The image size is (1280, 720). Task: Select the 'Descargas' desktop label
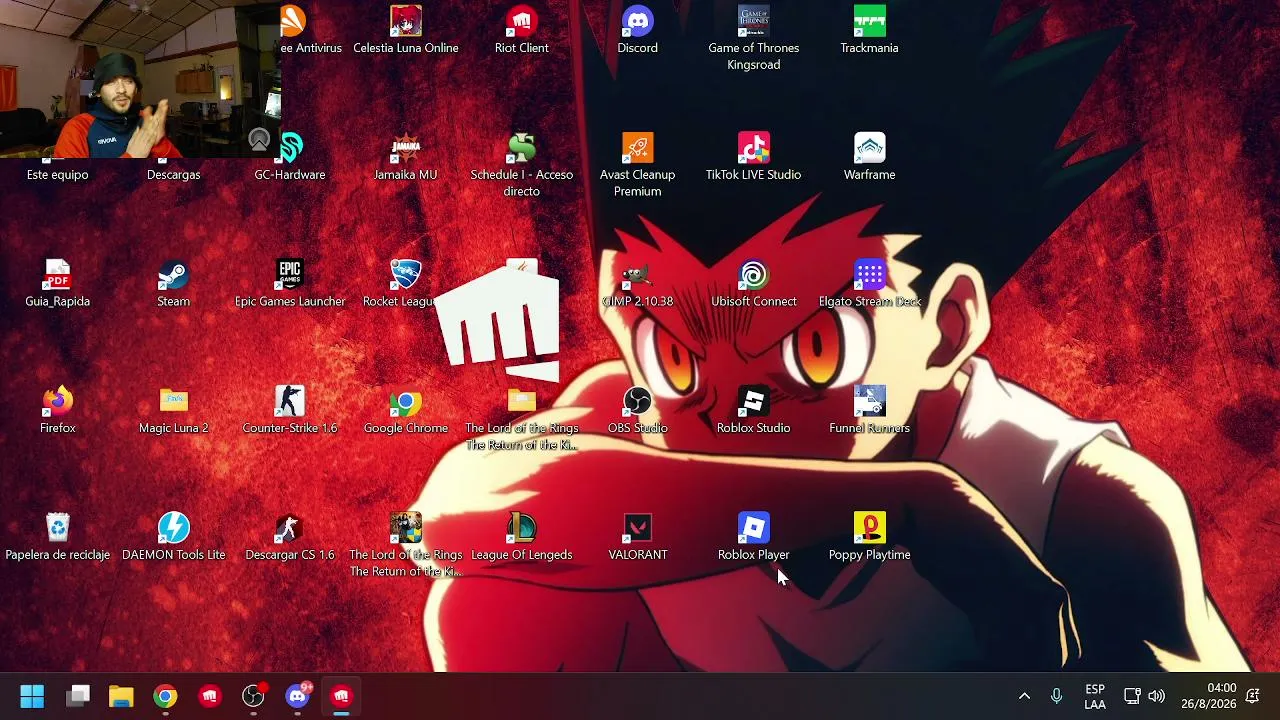173,175
